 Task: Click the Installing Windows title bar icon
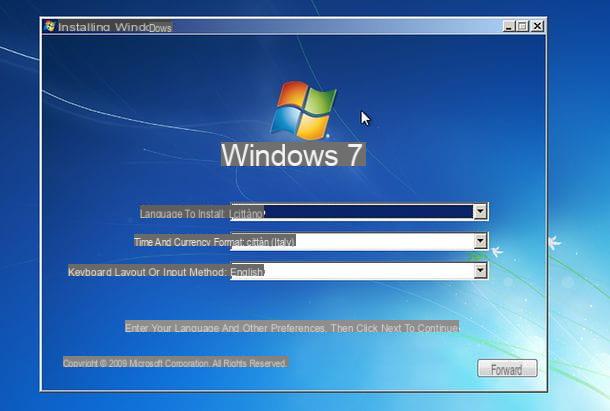(x=49, y=26)
